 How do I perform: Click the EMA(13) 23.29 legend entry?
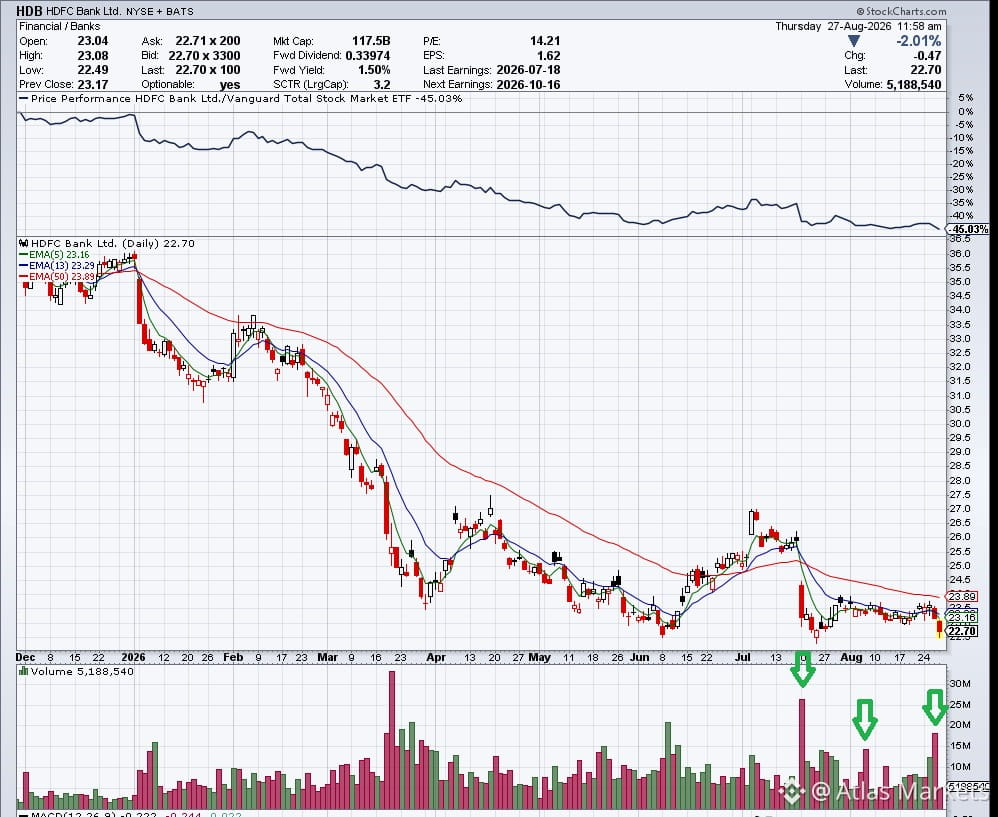[57, 265]
